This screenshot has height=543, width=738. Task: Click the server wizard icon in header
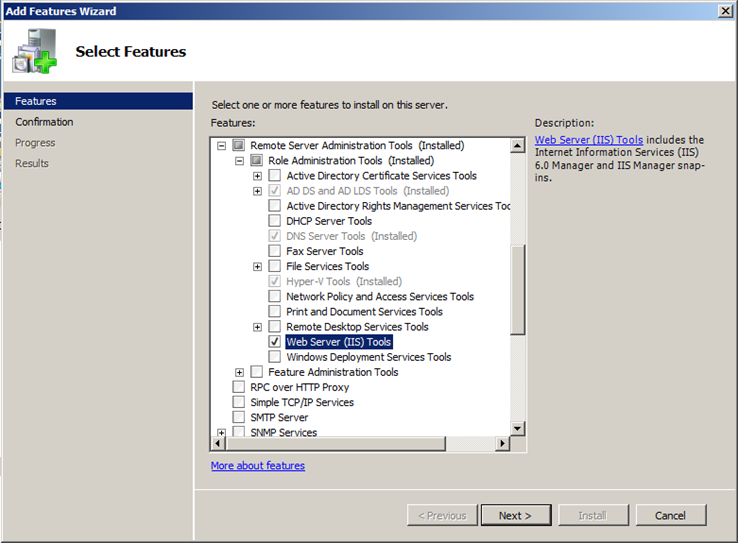36,51
